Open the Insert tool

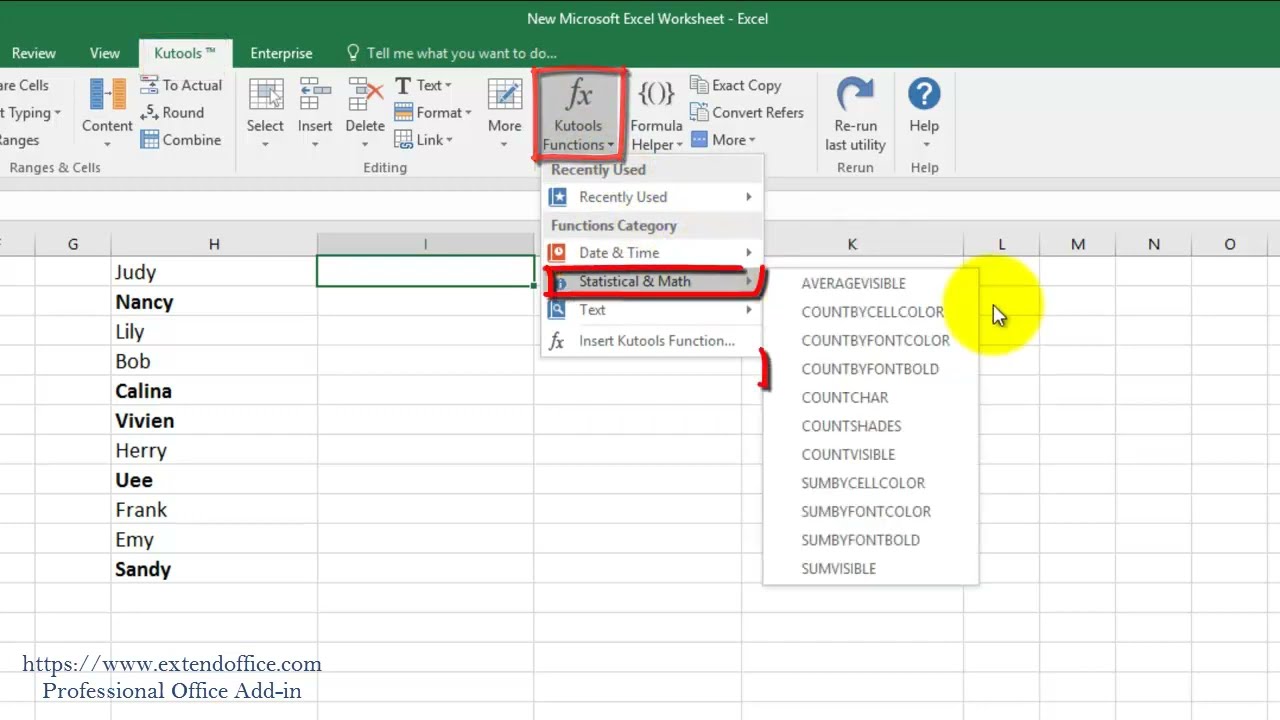(x=314, y=114)
